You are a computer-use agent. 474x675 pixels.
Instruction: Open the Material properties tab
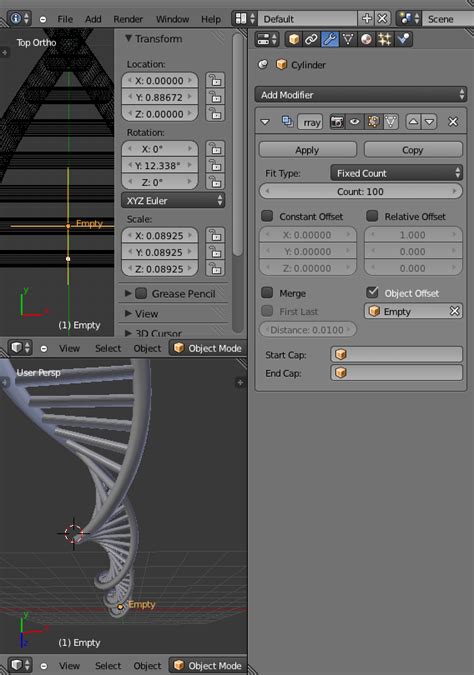(366, 39)
